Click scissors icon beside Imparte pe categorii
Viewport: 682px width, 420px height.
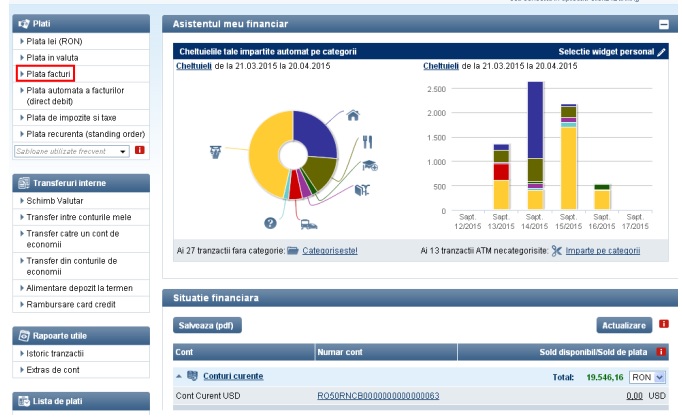pyautogui.click(x=556, y=250)
